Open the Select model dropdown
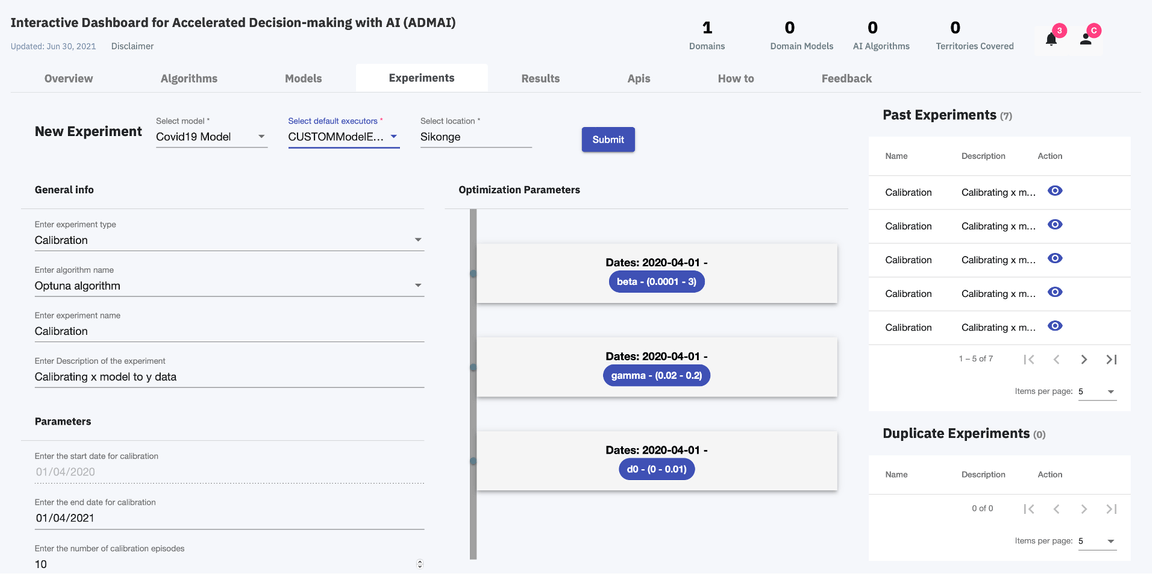This screenshot has height=575, width=1152. point(211,137)
